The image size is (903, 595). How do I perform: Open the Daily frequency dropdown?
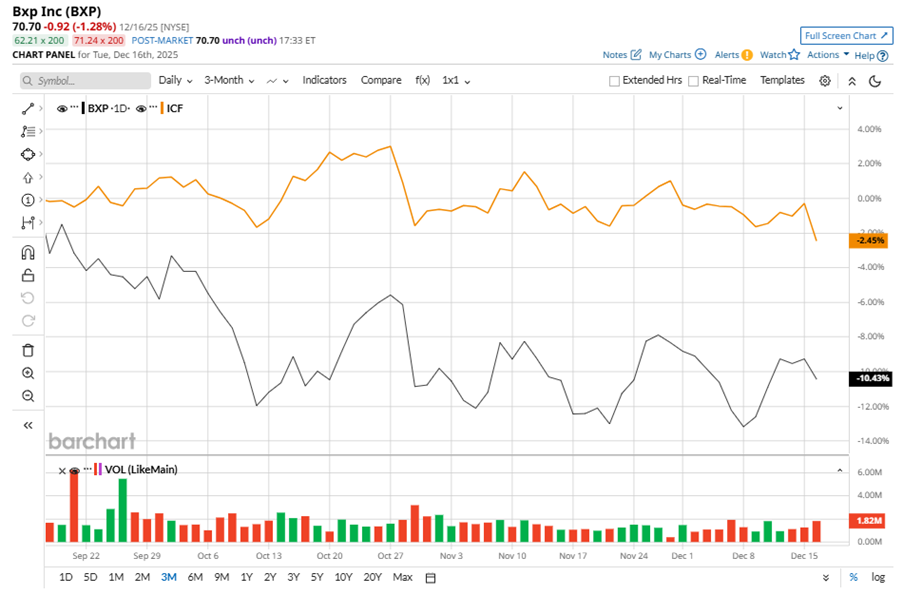(175, 80)
